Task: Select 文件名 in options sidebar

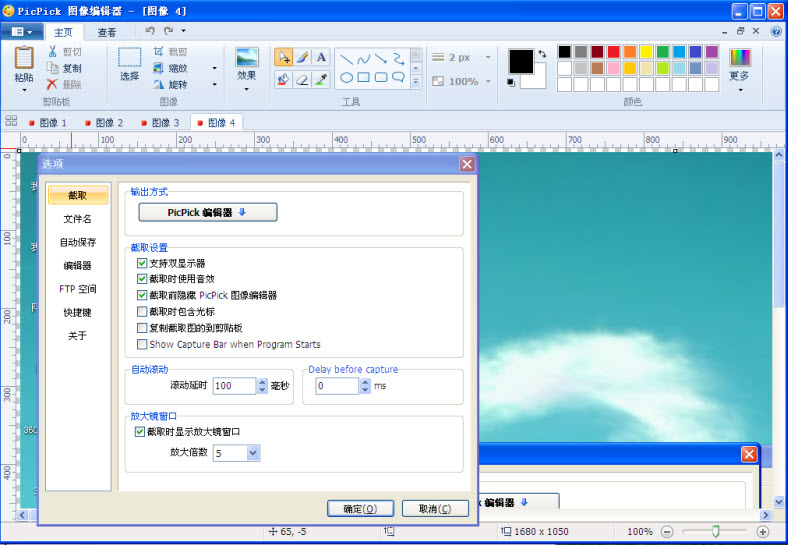Action: (x=78, y=219)
